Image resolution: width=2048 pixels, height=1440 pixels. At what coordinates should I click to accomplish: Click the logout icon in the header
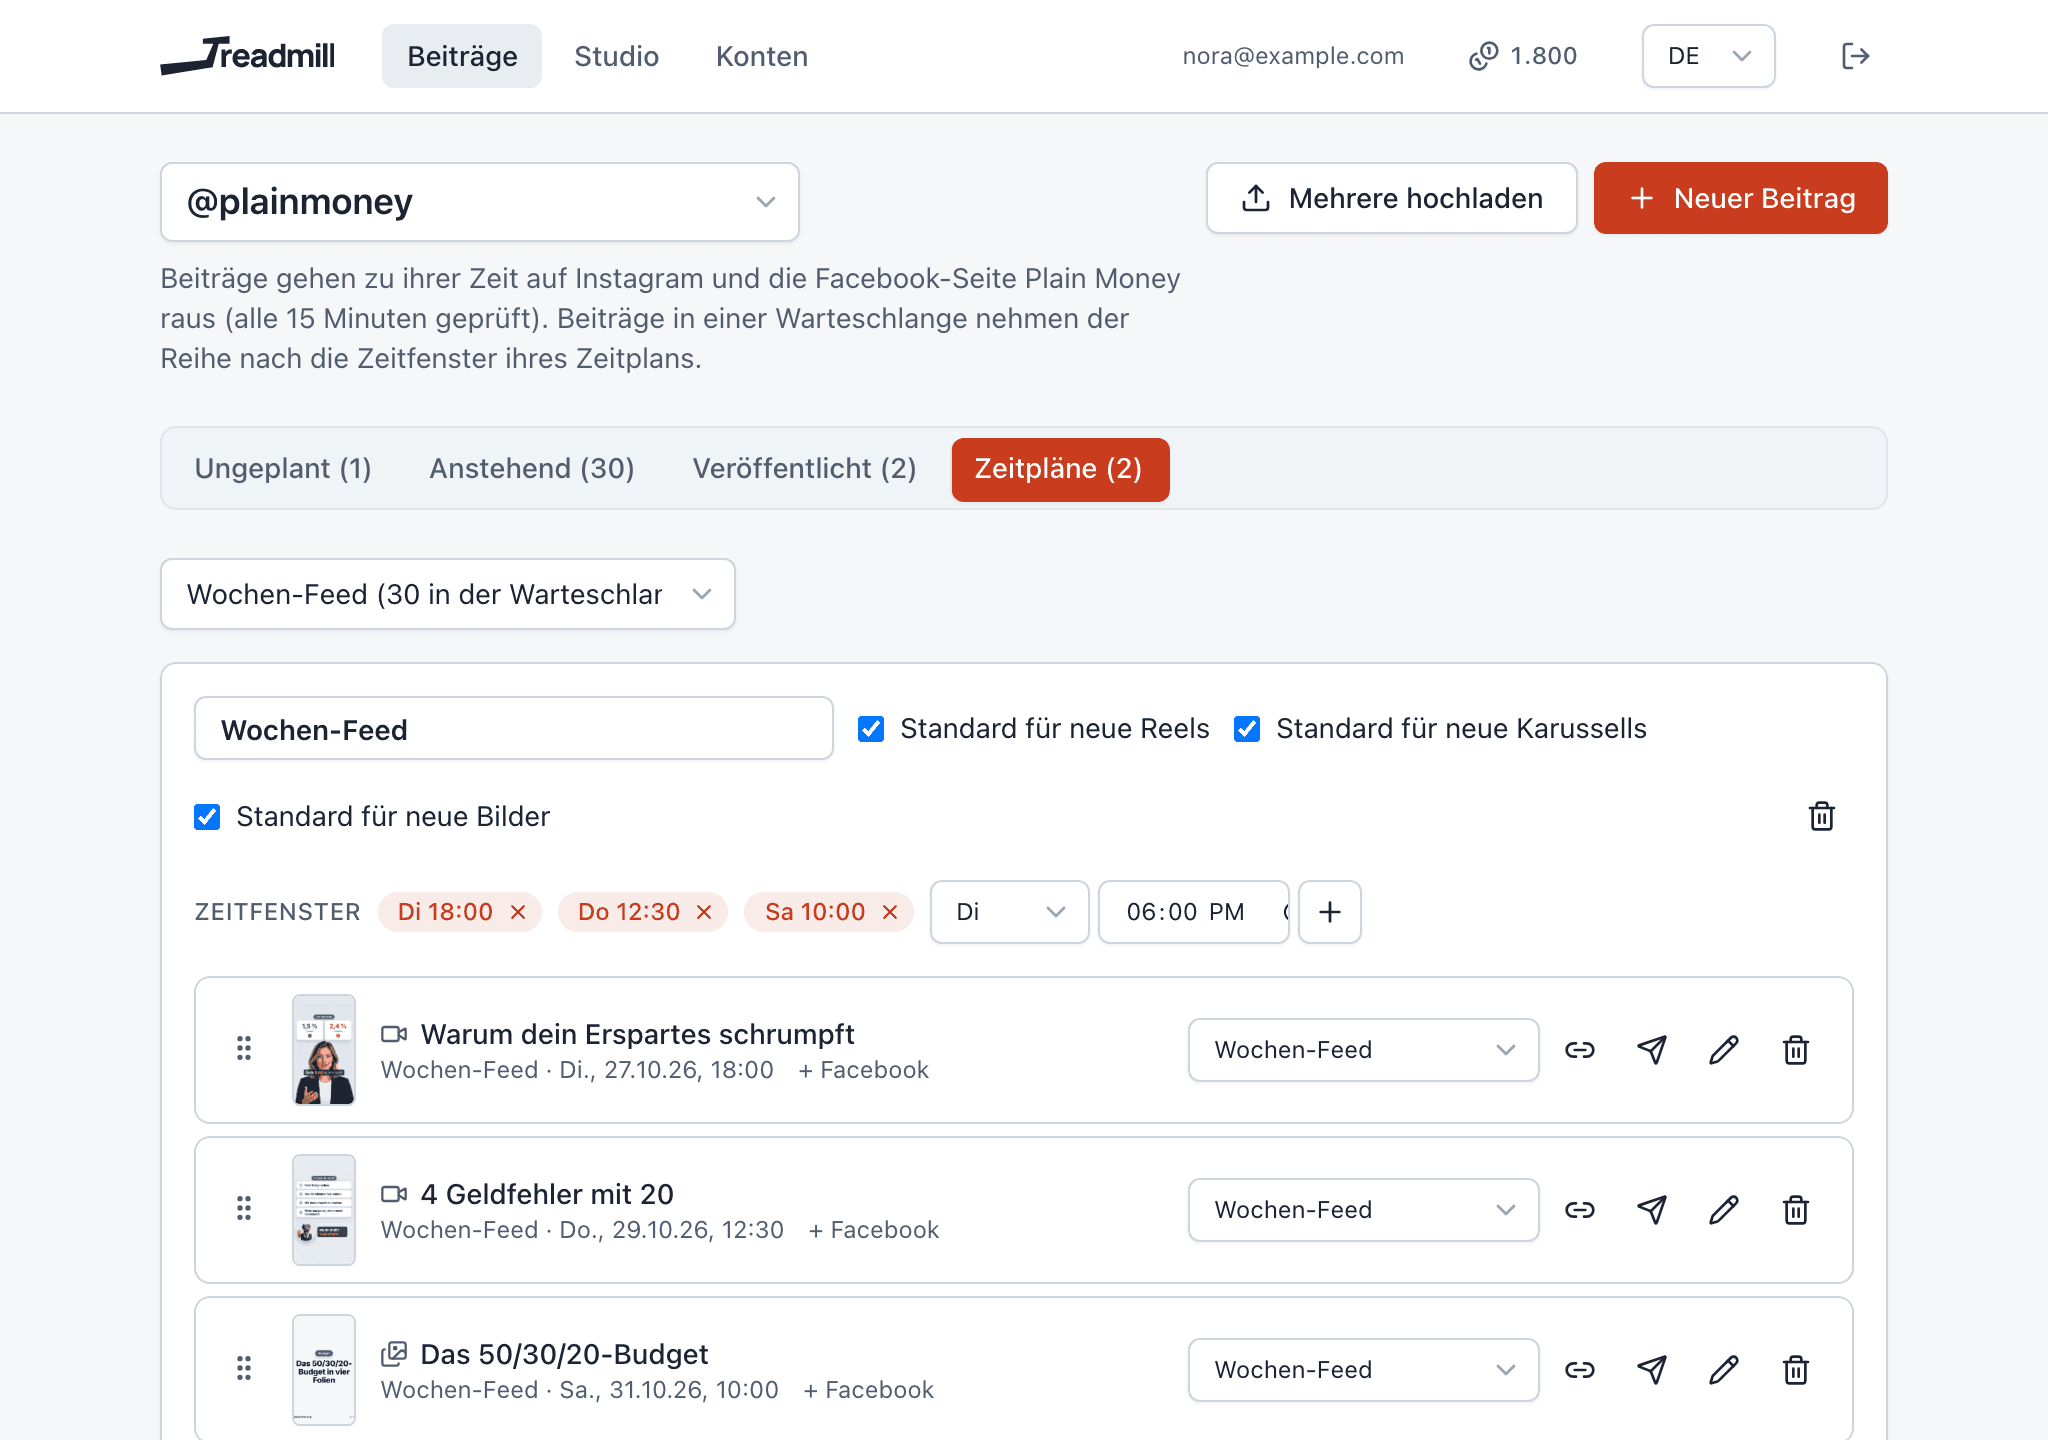click(x=1855, y=56)
